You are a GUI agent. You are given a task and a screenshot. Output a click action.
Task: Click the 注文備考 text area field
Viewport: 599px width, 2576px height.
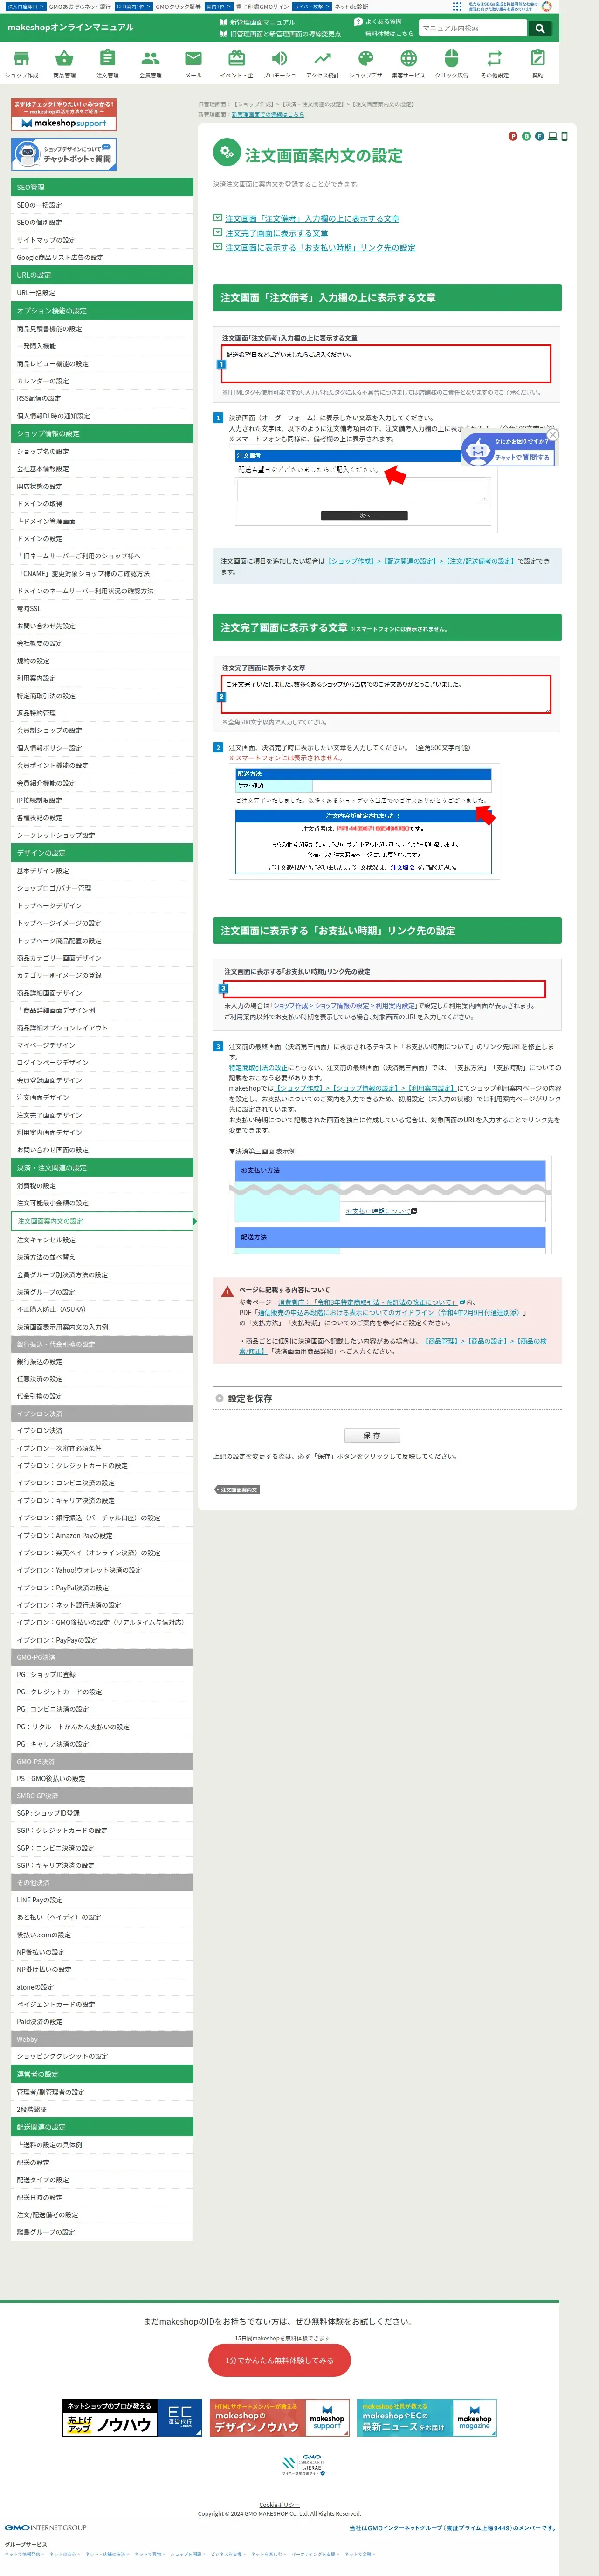pos(386,363)
